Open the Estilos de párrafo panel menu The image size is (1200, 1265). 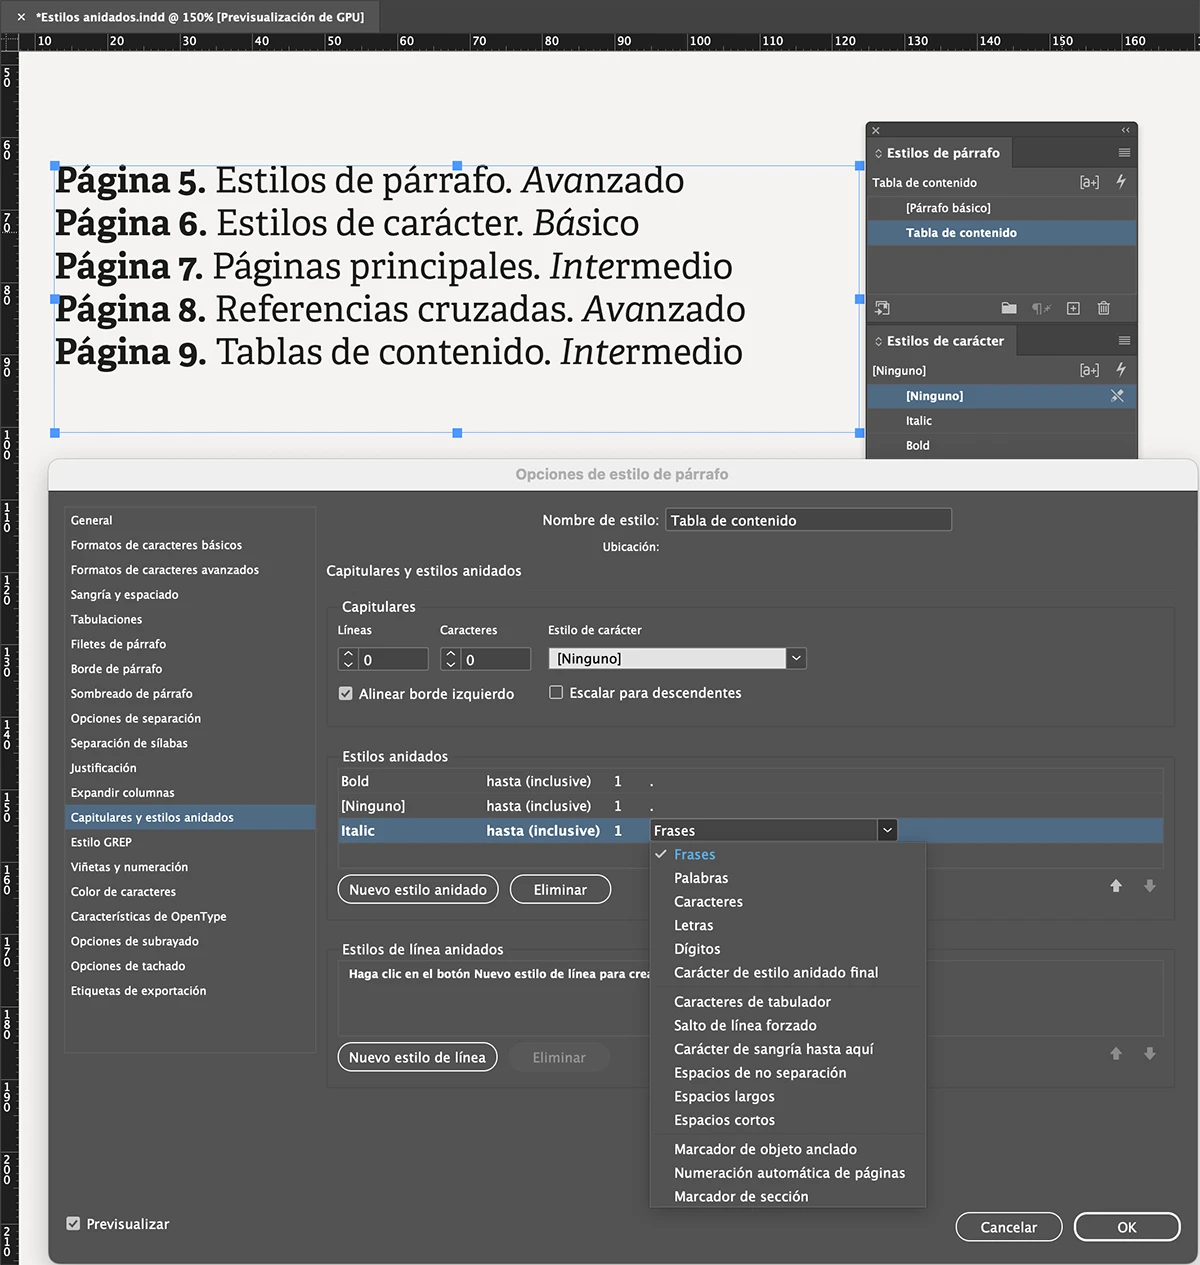(x=1124, y=153)
